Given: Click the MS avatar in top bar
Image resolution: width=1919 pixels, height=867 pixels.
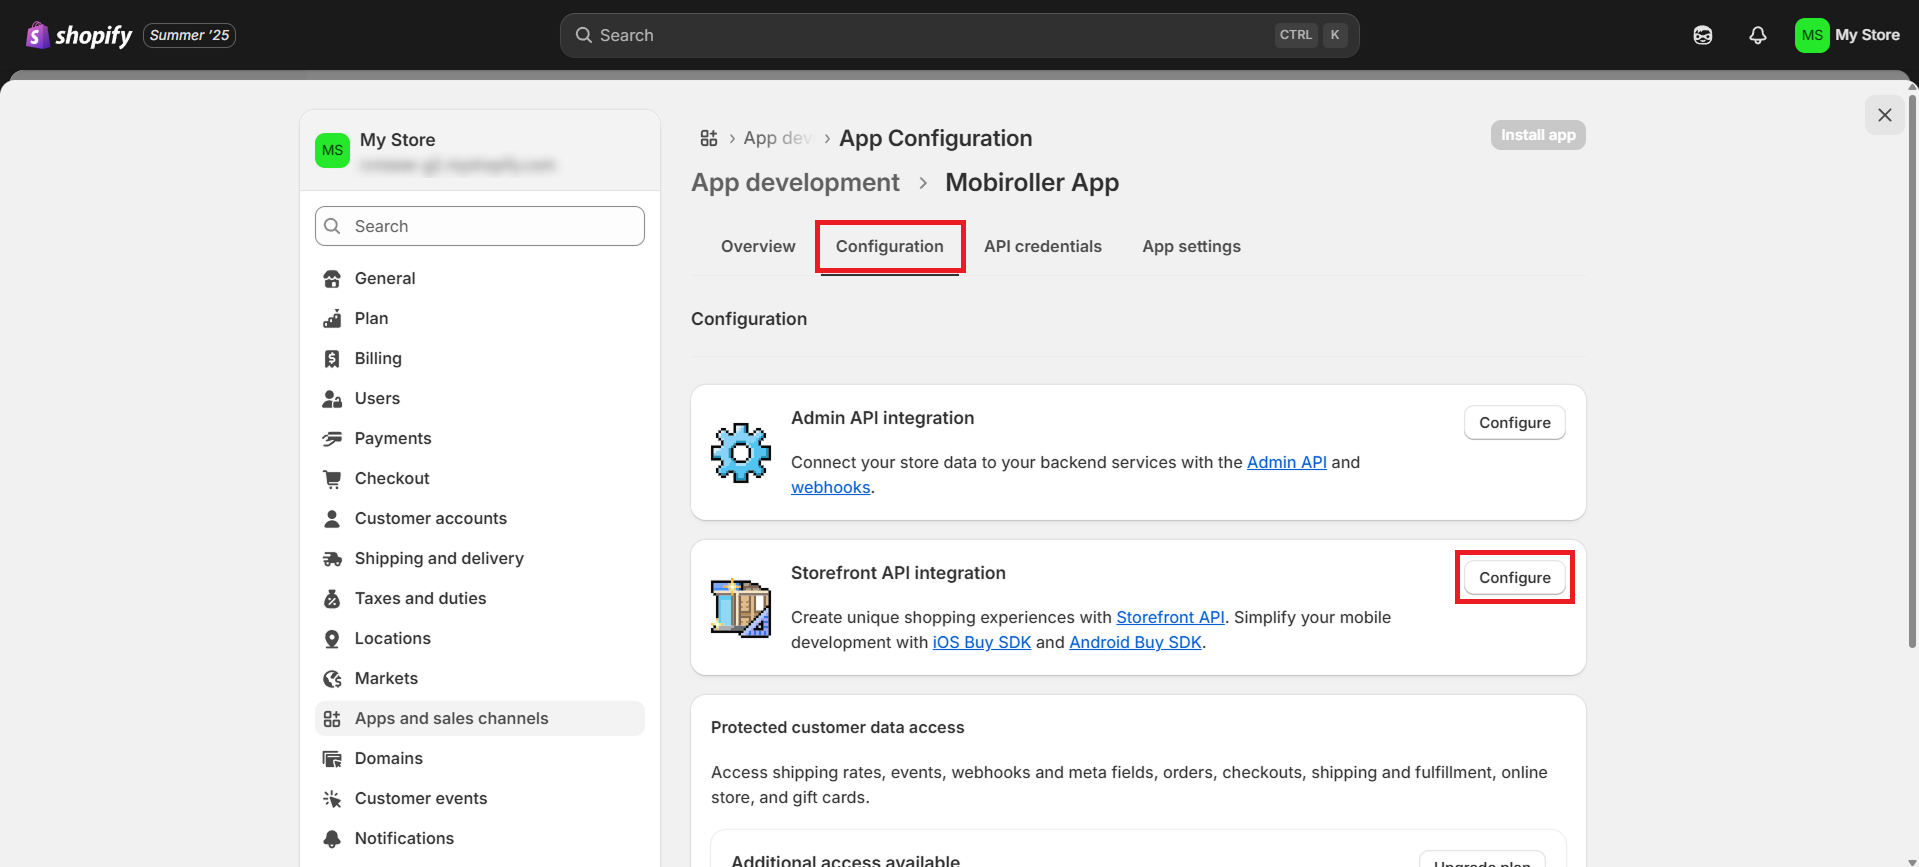Looking at the screenshot, I should [1812, 35].
